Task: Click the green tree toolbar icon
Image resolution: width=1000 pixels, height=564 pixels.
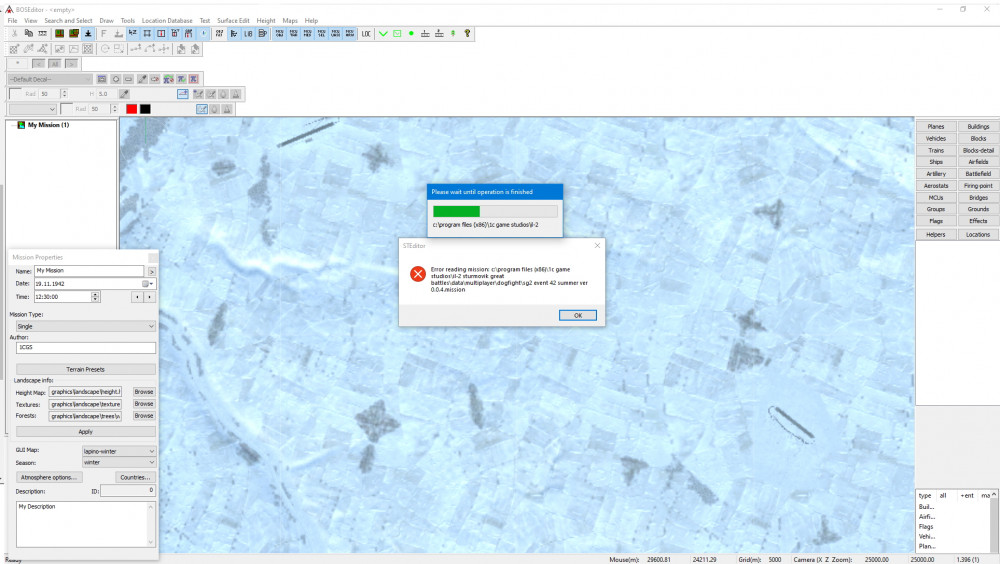Action: tap(453, 34)
